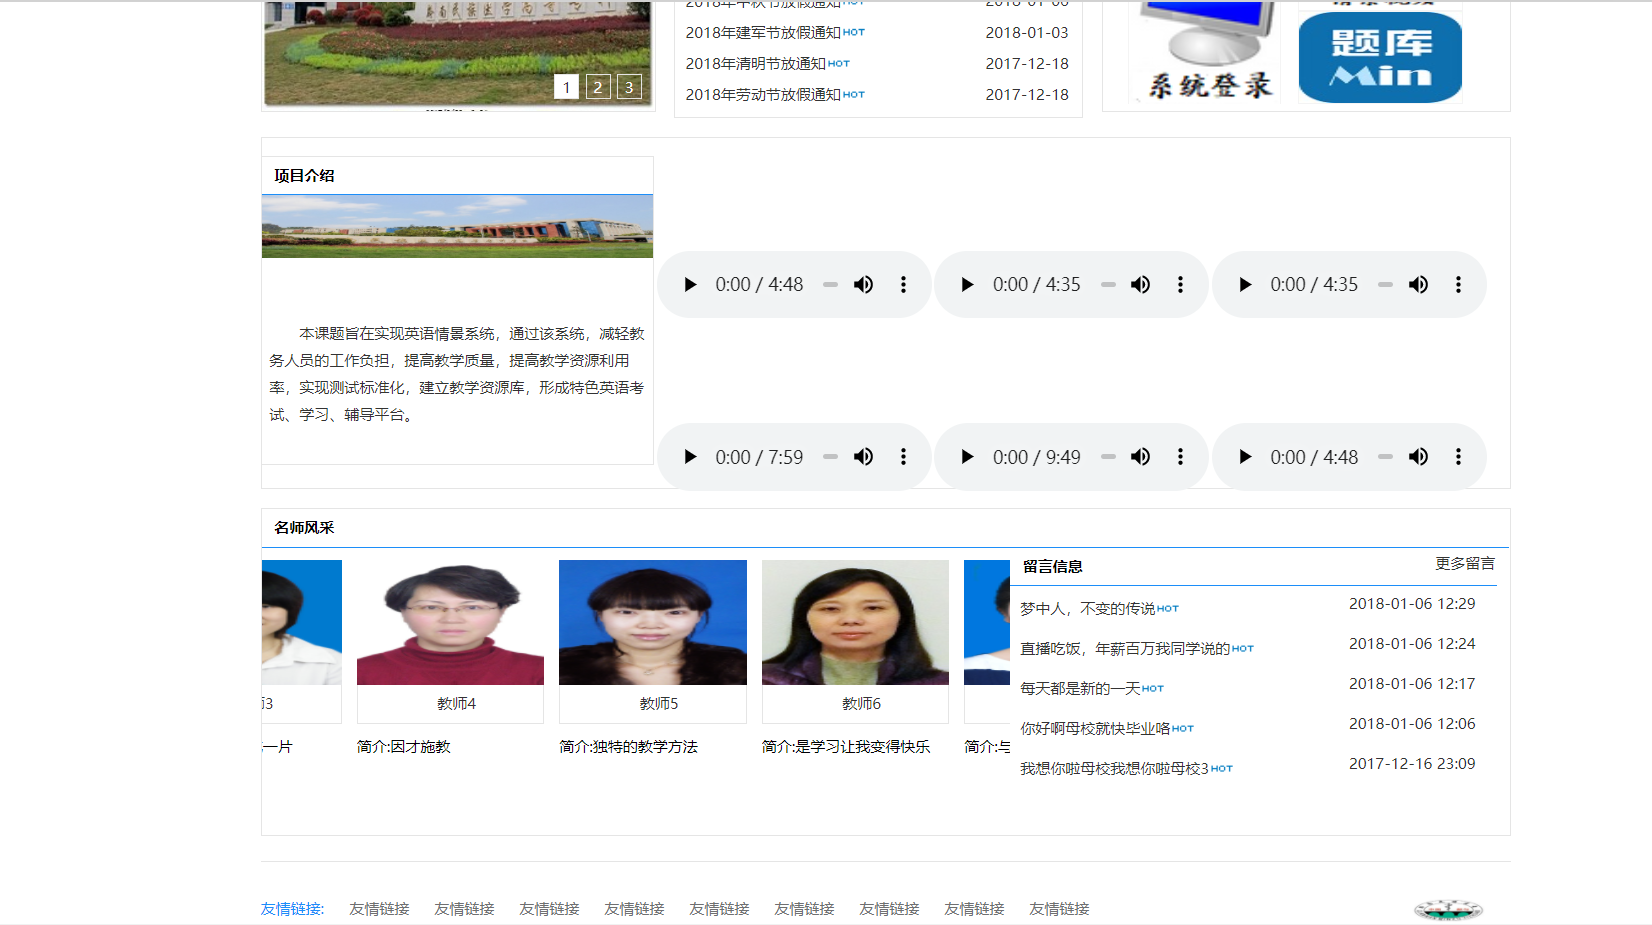Click the 教师5 teacher photo
Image resolution: width=1652 pixels, height=925 pixels.
coord(652,622)
